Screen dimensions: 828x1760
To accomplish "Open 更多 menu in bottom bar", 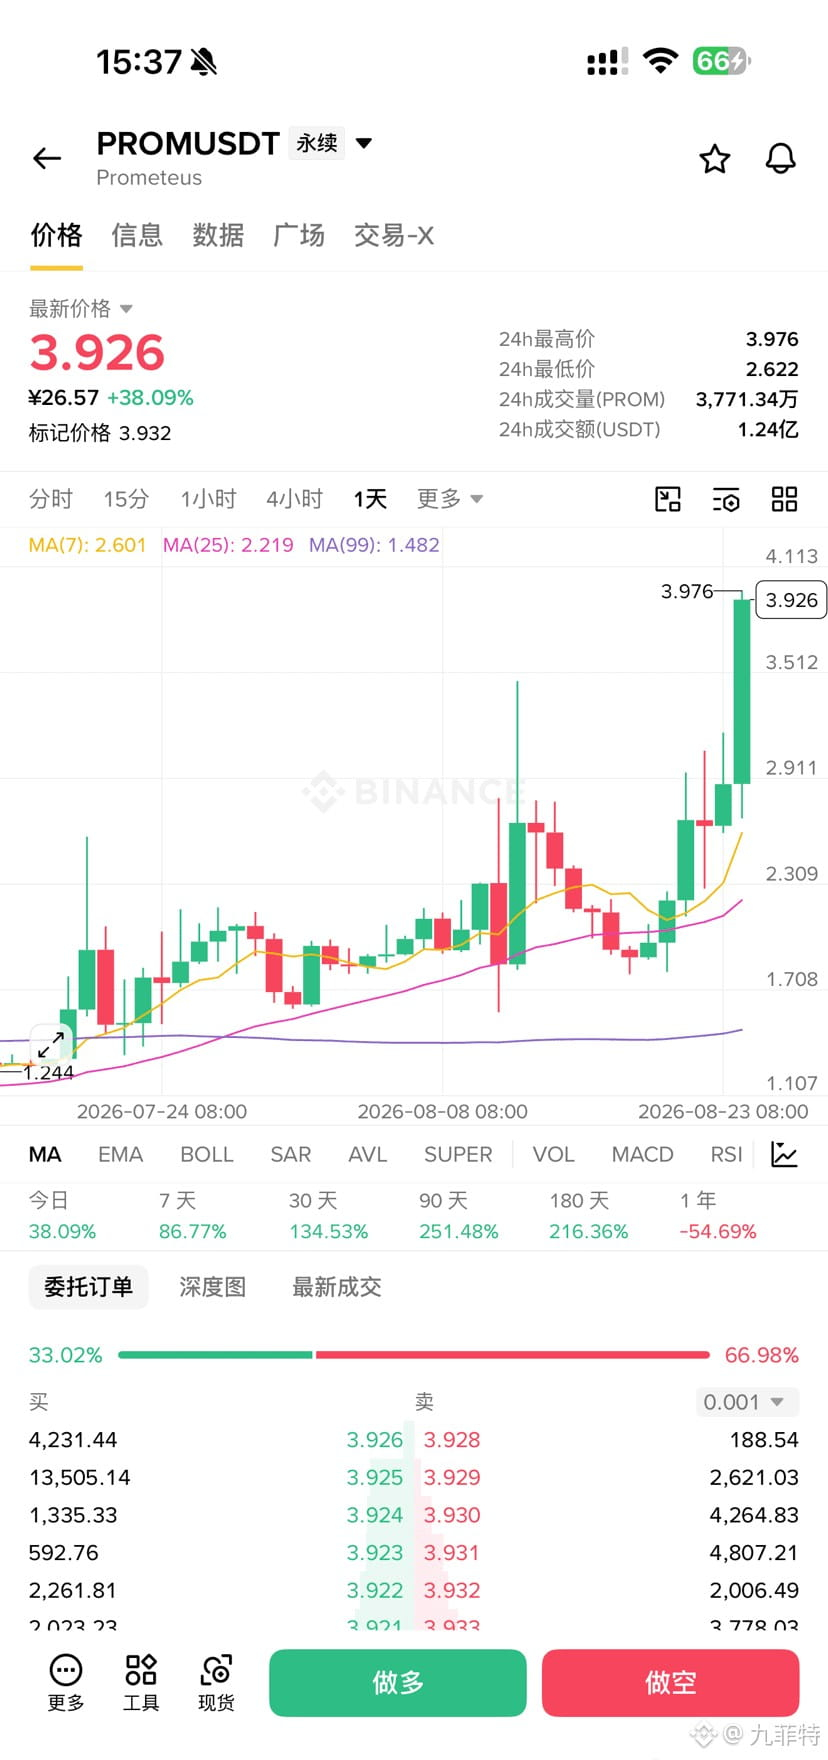I will 66,1682.
